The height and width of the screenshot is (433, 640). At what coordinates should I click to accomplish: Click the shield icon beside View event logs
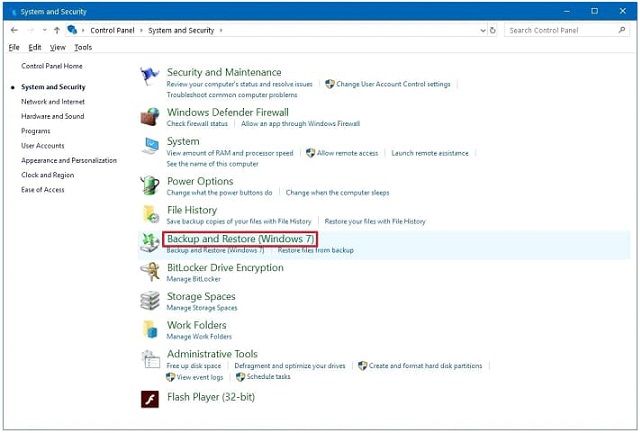pyautogui.click(x=171, y=377)
